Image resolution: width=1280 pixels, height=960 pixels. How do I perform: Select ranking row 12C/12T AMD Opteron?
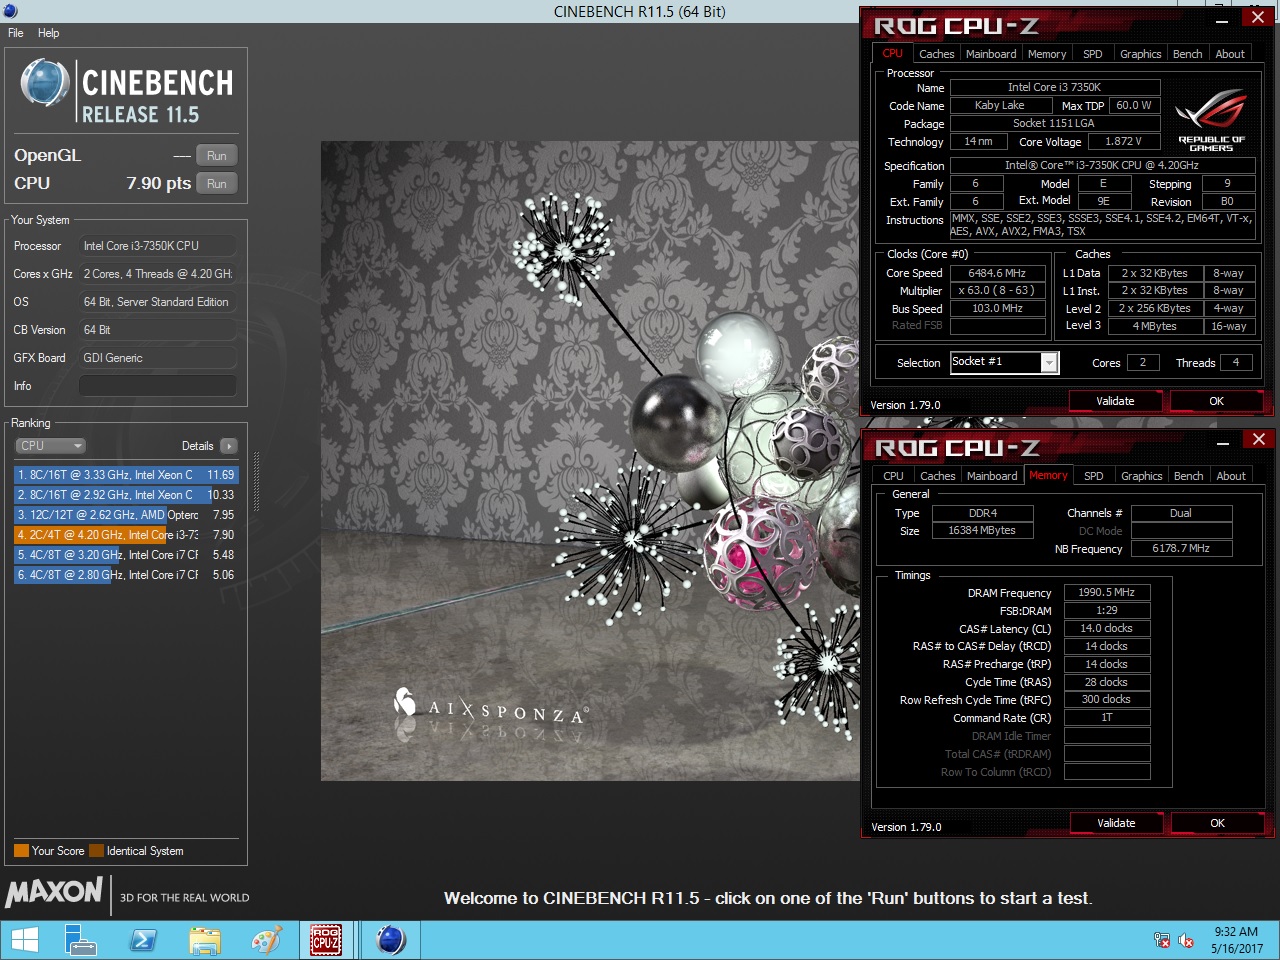(x=126, y=515)
